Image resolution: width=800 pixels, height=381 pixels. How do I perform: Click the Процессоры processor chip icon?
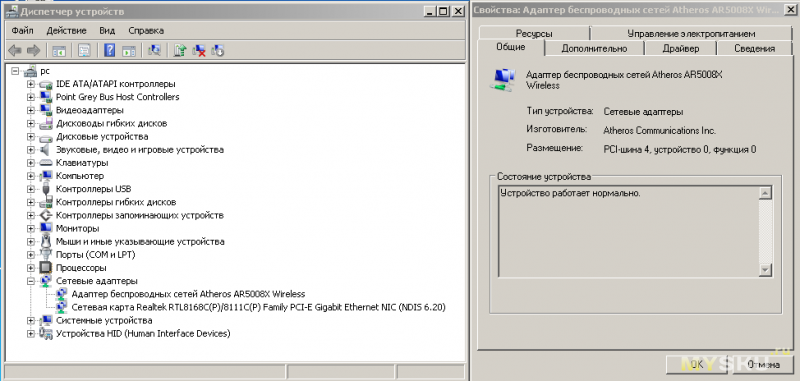pos(46,267)
